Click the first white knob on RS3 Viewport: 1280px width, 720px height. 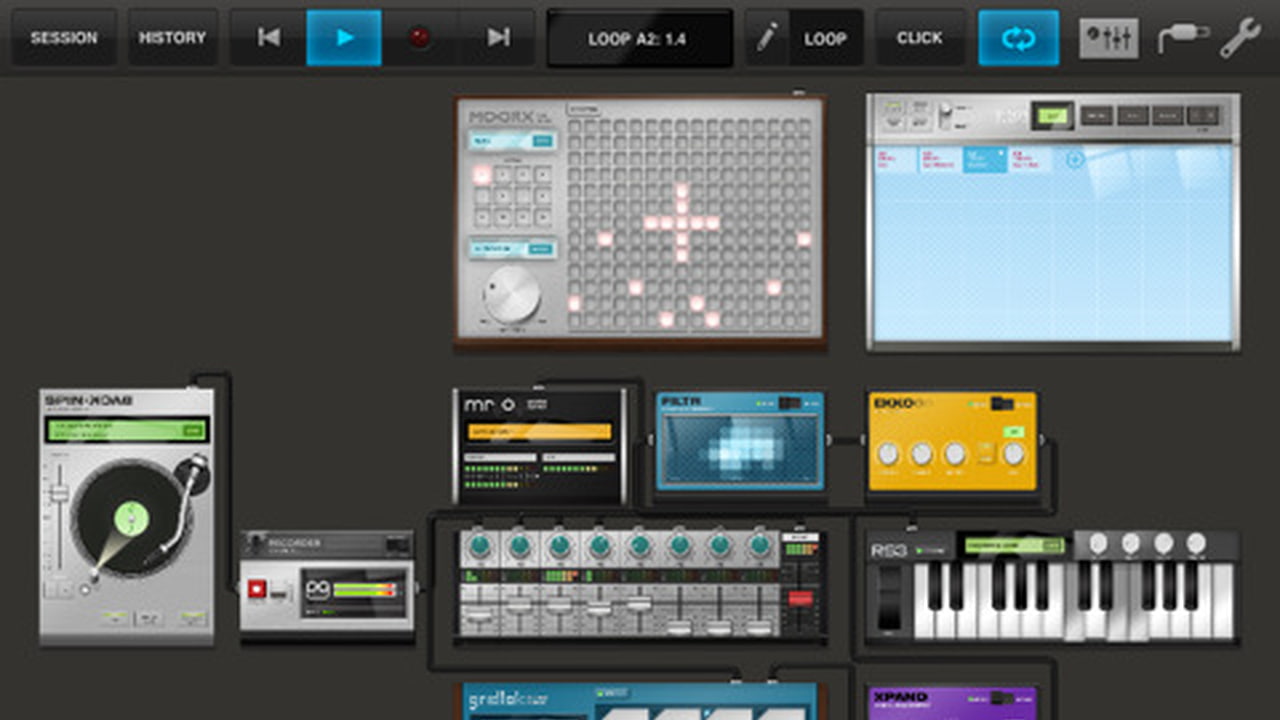1098,543
